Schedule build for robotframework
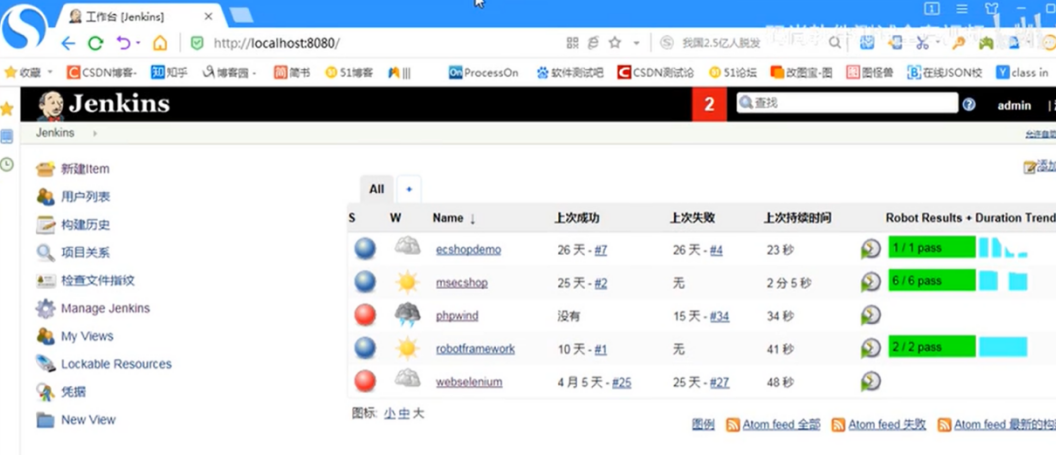1056x465 pixels. point(871,348)
